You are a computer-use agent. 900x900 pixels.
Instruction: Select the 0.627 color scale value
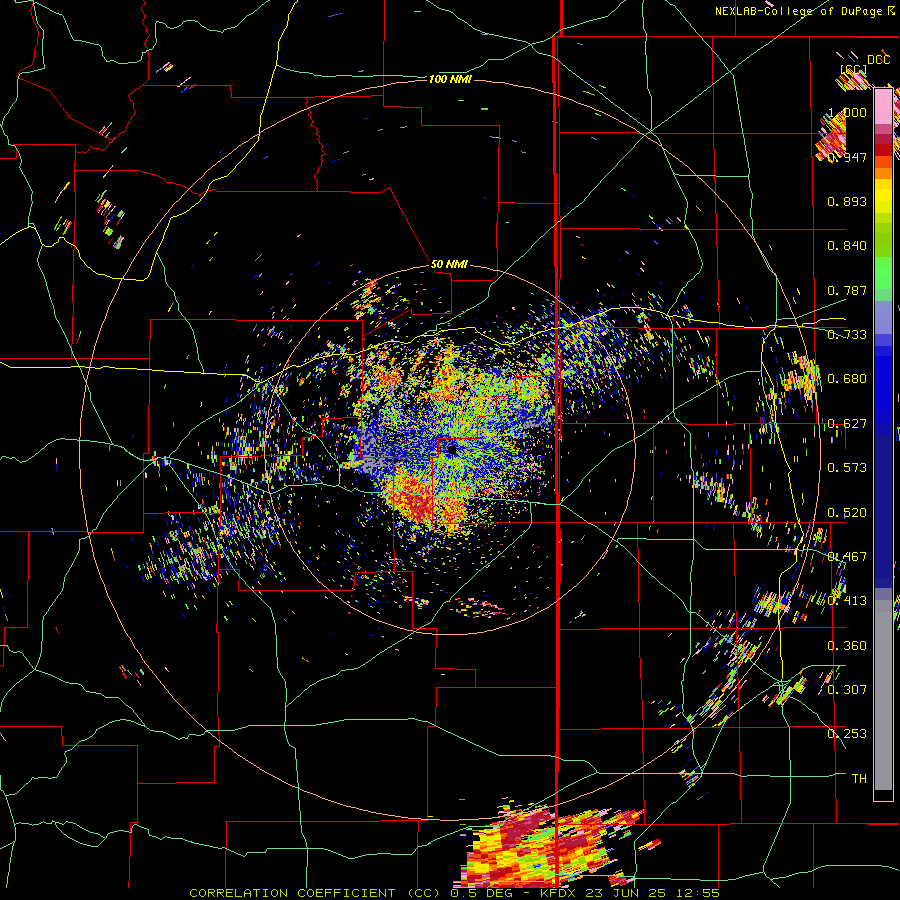tap(847, 424)
